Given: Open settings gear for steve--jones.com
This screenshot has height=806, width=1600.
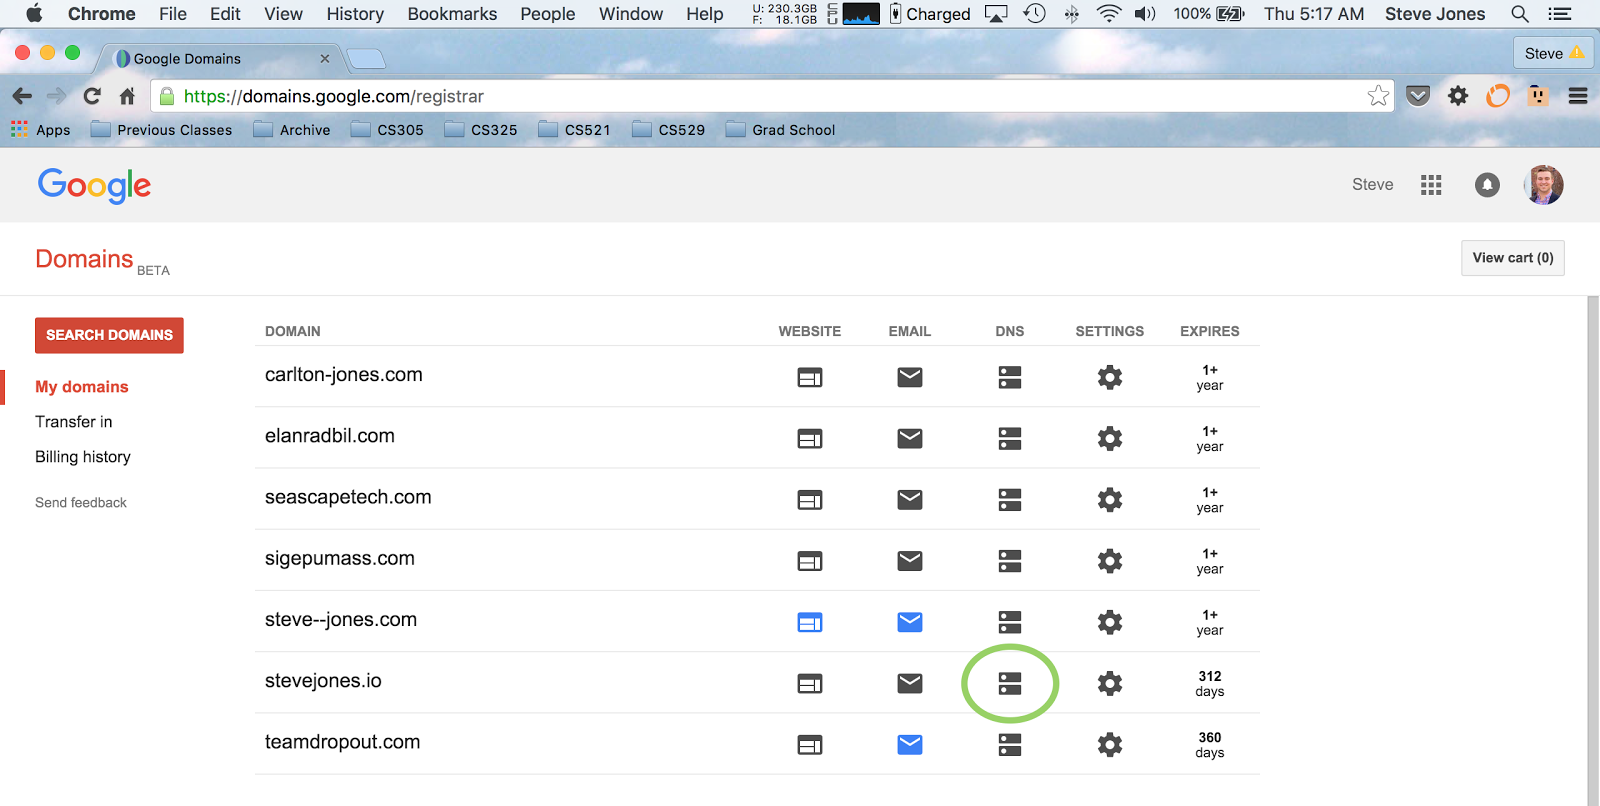Looking at the screenshot, I should (x=1110, y=622).
